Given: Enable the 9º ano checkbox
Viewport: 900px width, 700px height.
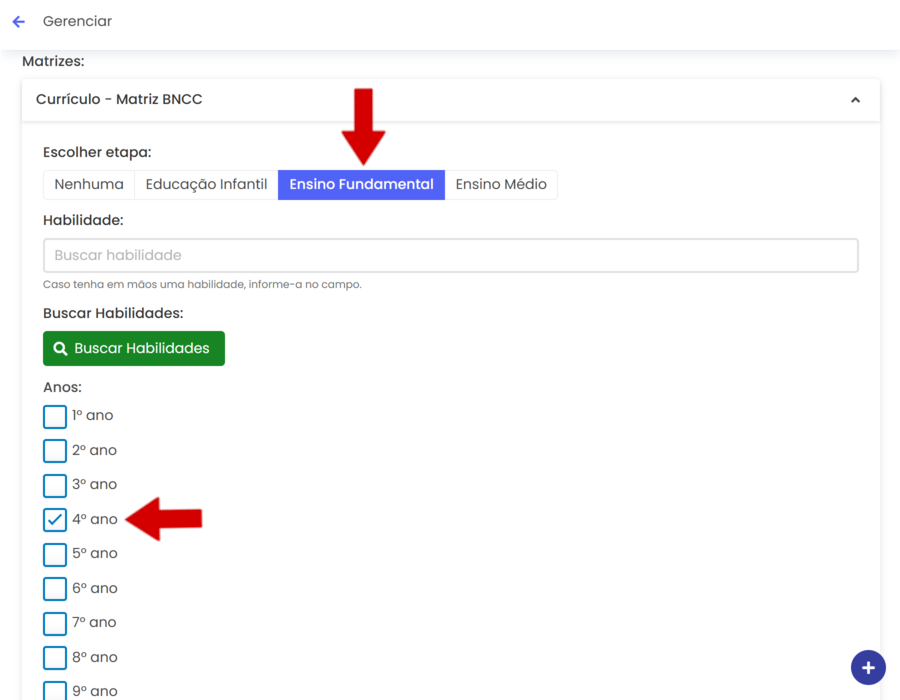Looking at the screenshot, I should point(55,690).
